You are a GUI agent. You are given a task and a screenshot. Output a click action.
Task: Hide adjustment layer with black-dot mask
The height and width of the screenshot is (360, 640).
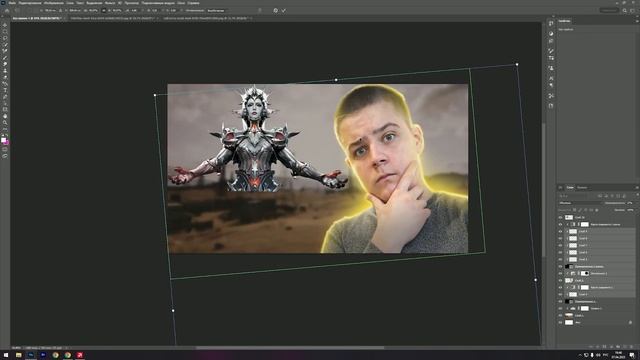(x=560, y=273)
